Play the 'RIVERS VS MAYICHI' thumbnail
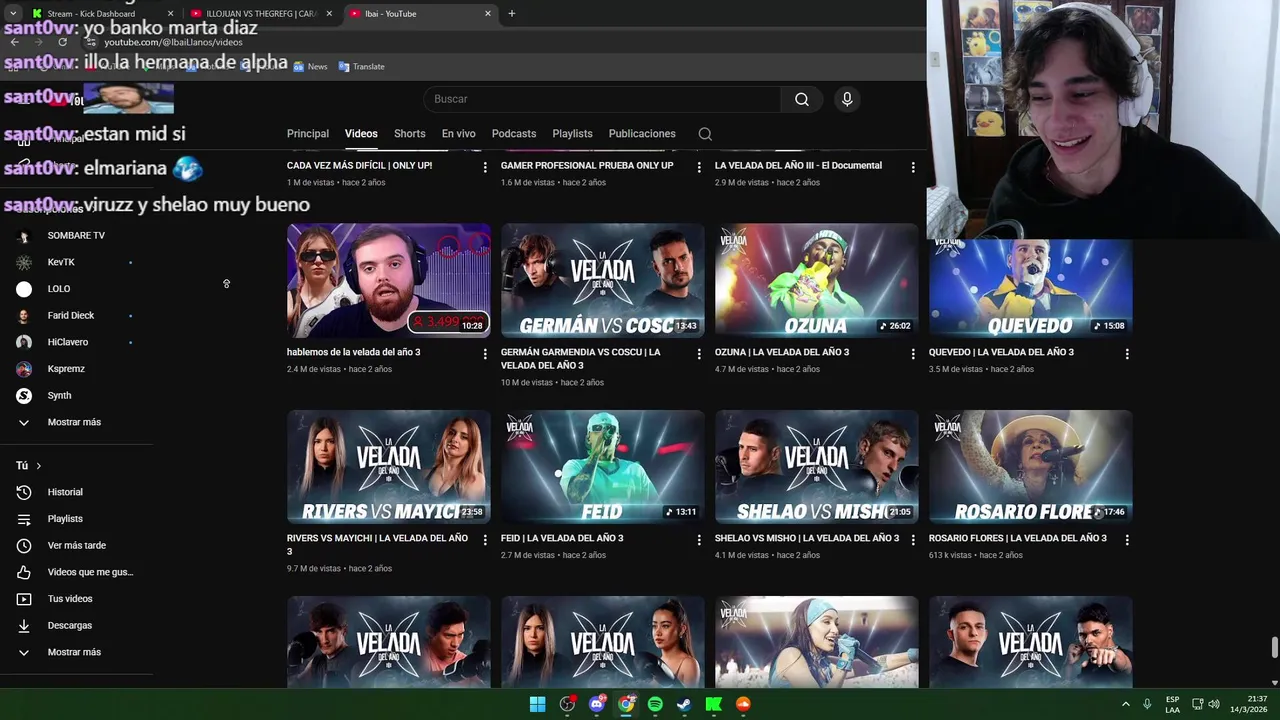 coord(389,467)
